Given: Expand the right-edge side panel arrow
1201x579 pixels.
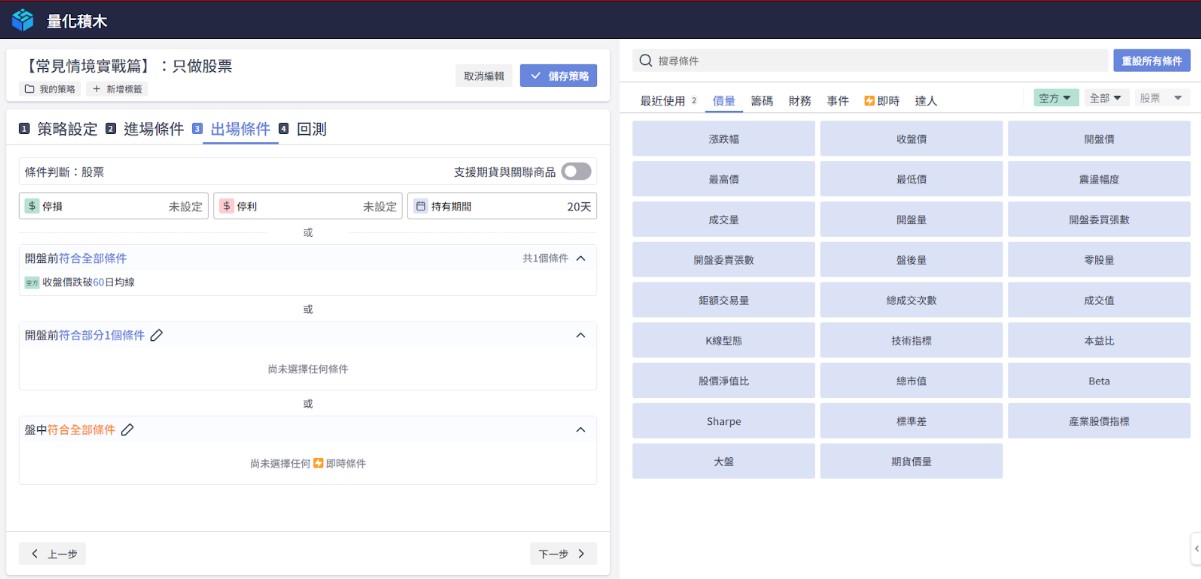Looking at the screenshot, I should [x=1195, y=547].
